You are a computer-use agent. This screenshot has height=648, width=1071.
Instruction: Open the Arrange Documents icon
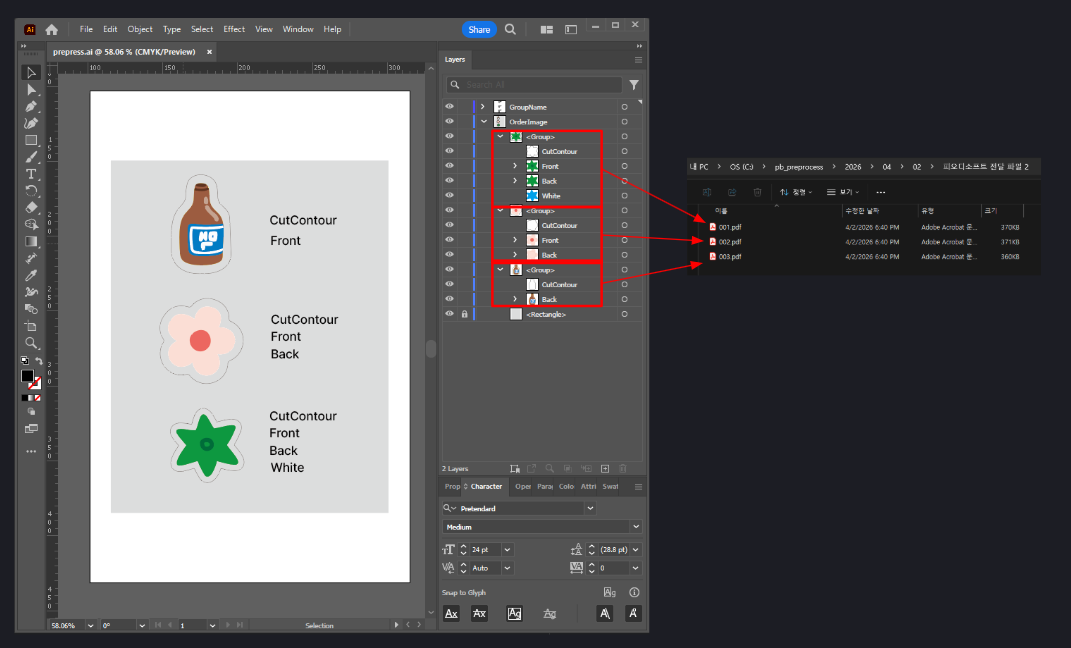click(x=546, y=29)
